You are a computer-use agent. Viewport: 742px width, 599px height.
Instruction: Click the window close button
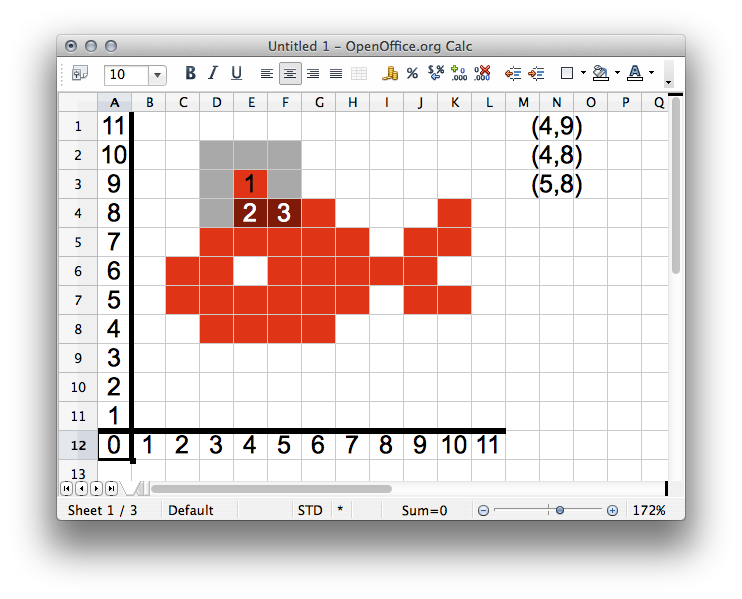(x=71, y=46)
